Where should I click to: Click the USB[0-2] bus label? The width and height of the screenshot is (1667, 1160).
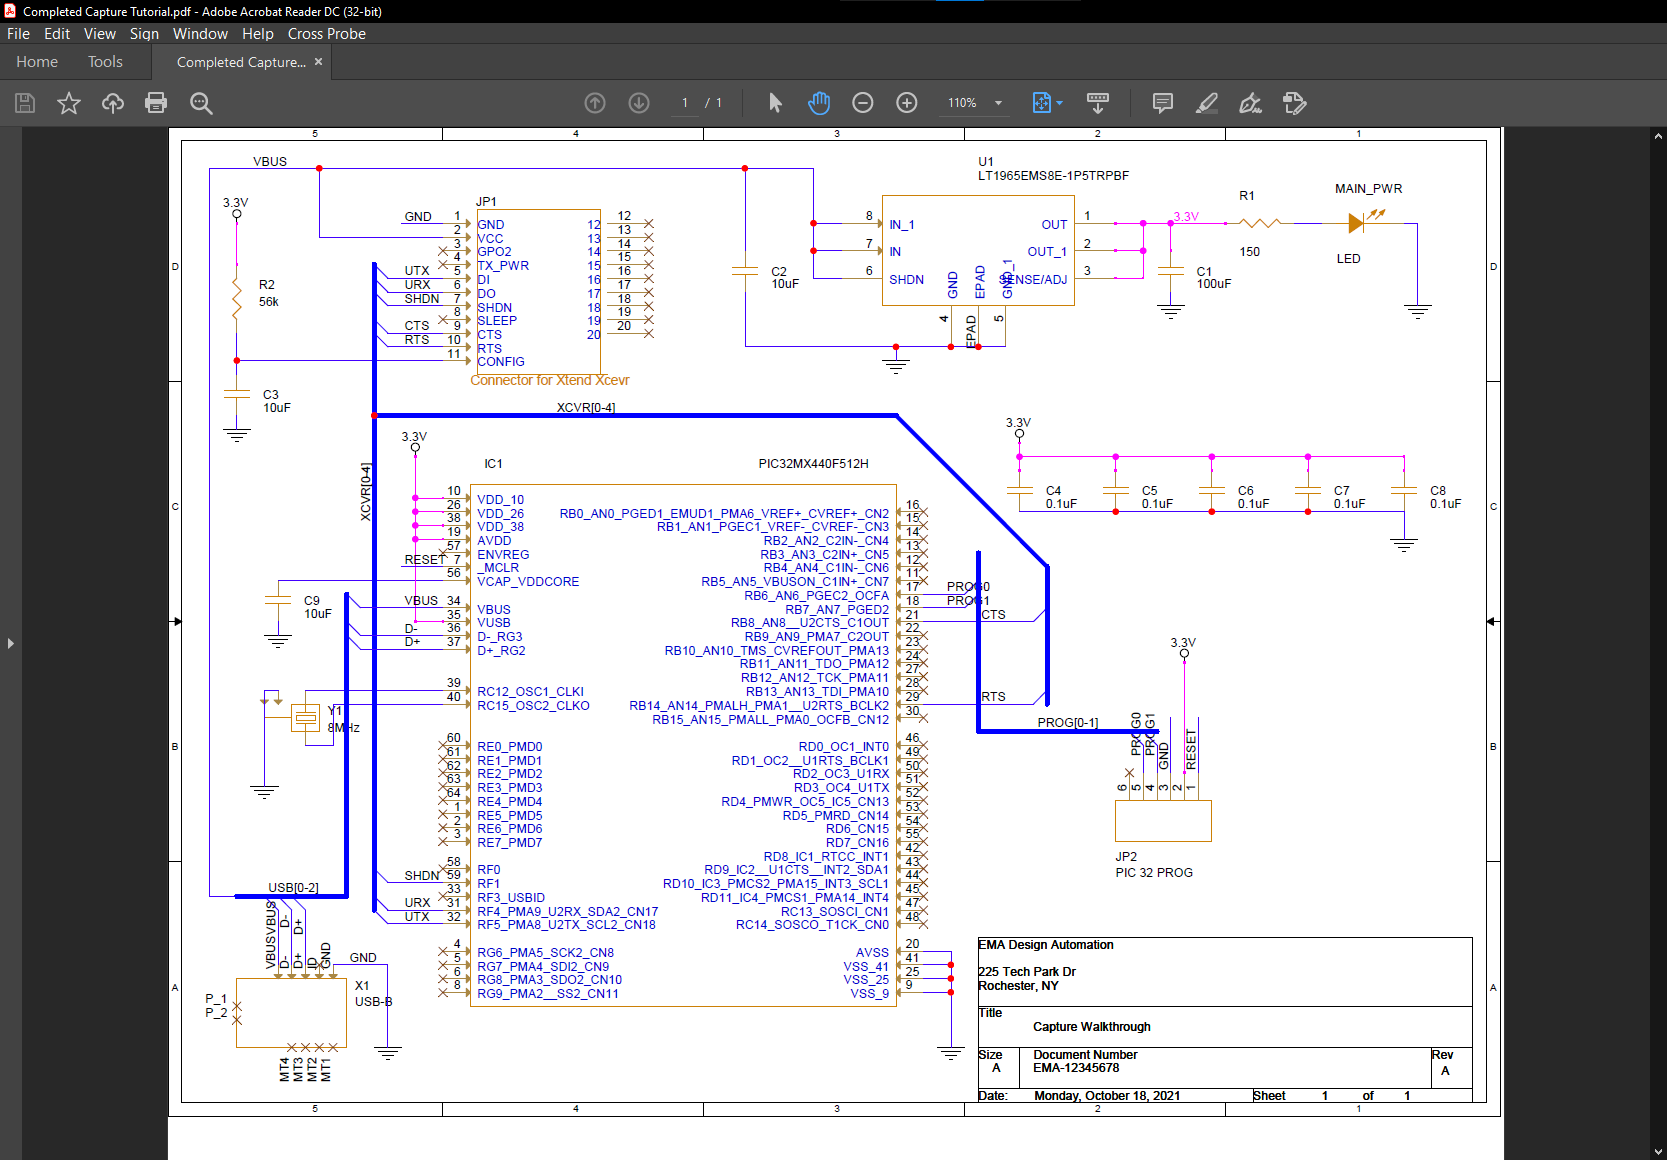point(293,888)
